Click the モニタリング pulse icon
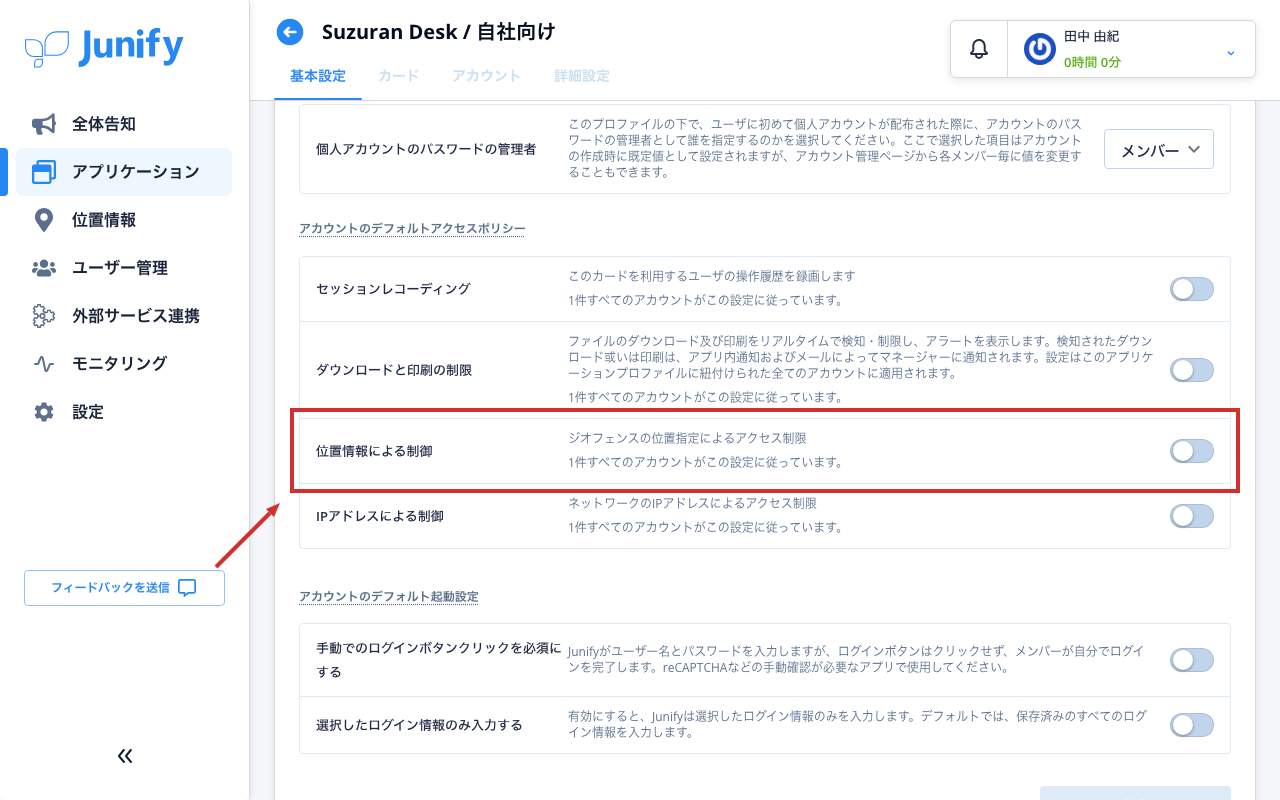The height and width of the screenshot is (800, 1280). (x=44, y=364)
